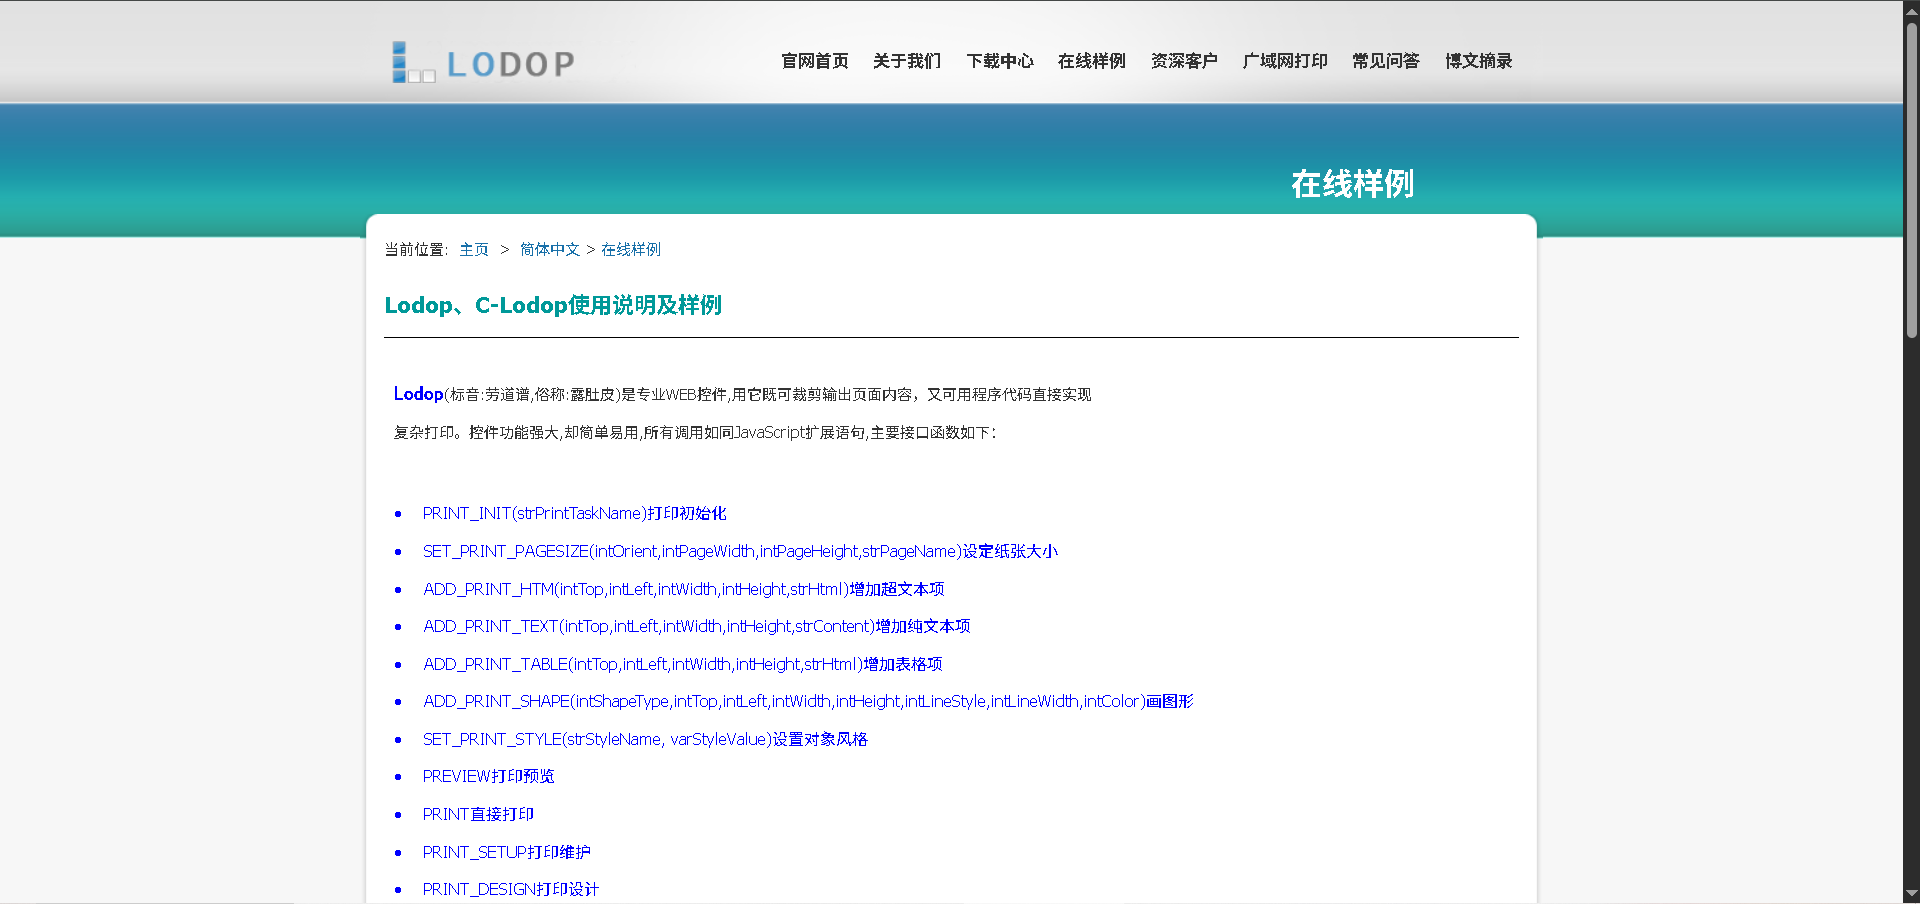Click the 在线样例 breadcrumb link
Image resolution: width=1920 pixels, height=904 pixels.
tap(630, 249)
